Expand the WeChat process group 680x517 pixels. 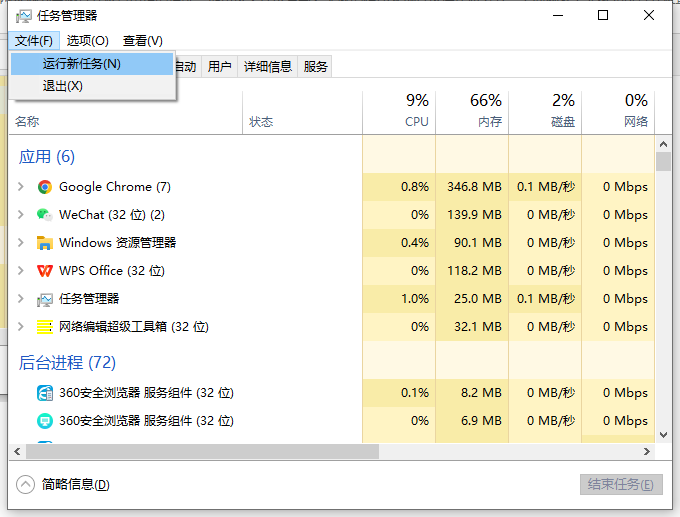(x=21, y=215)
